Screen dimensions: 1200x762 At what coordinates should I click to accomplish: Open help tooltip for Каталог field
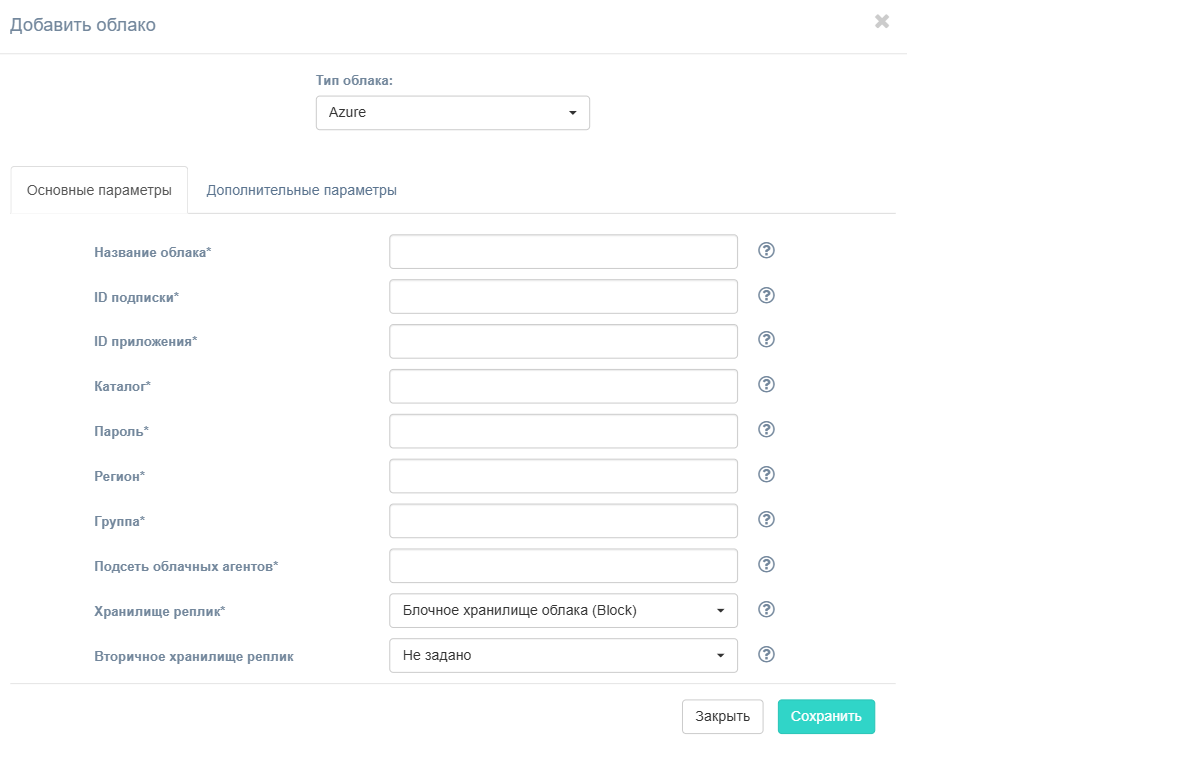click(767, 385)
